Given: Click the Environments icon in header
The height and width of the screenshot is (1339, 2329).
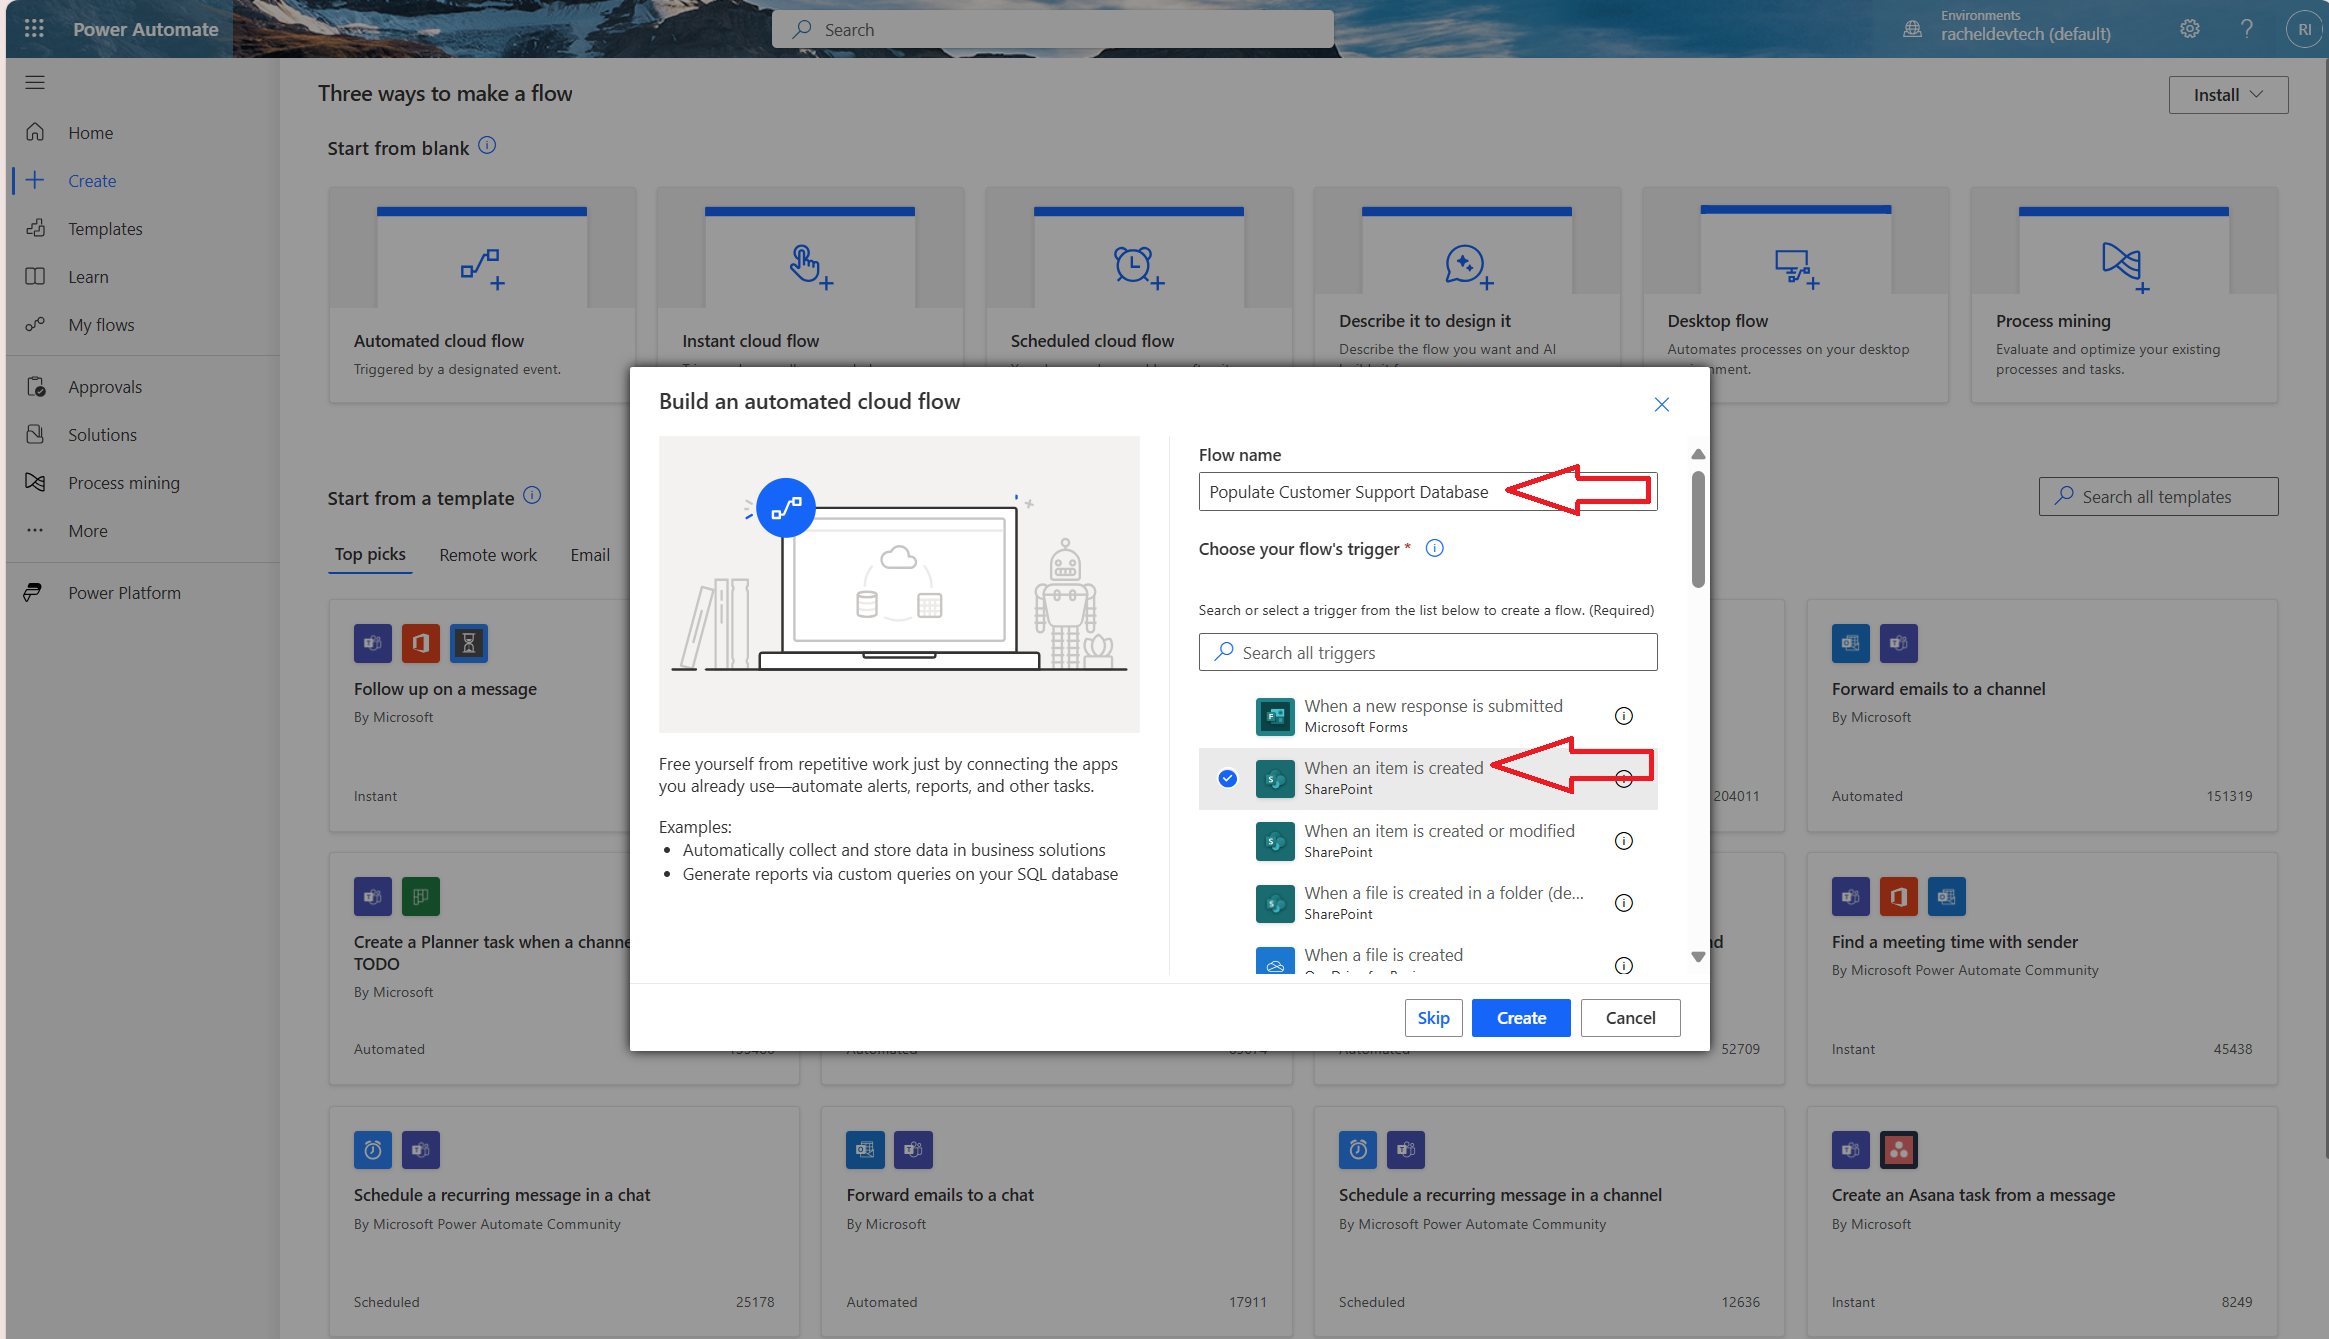Looking at the screenshot, I should click(1912, 29).
